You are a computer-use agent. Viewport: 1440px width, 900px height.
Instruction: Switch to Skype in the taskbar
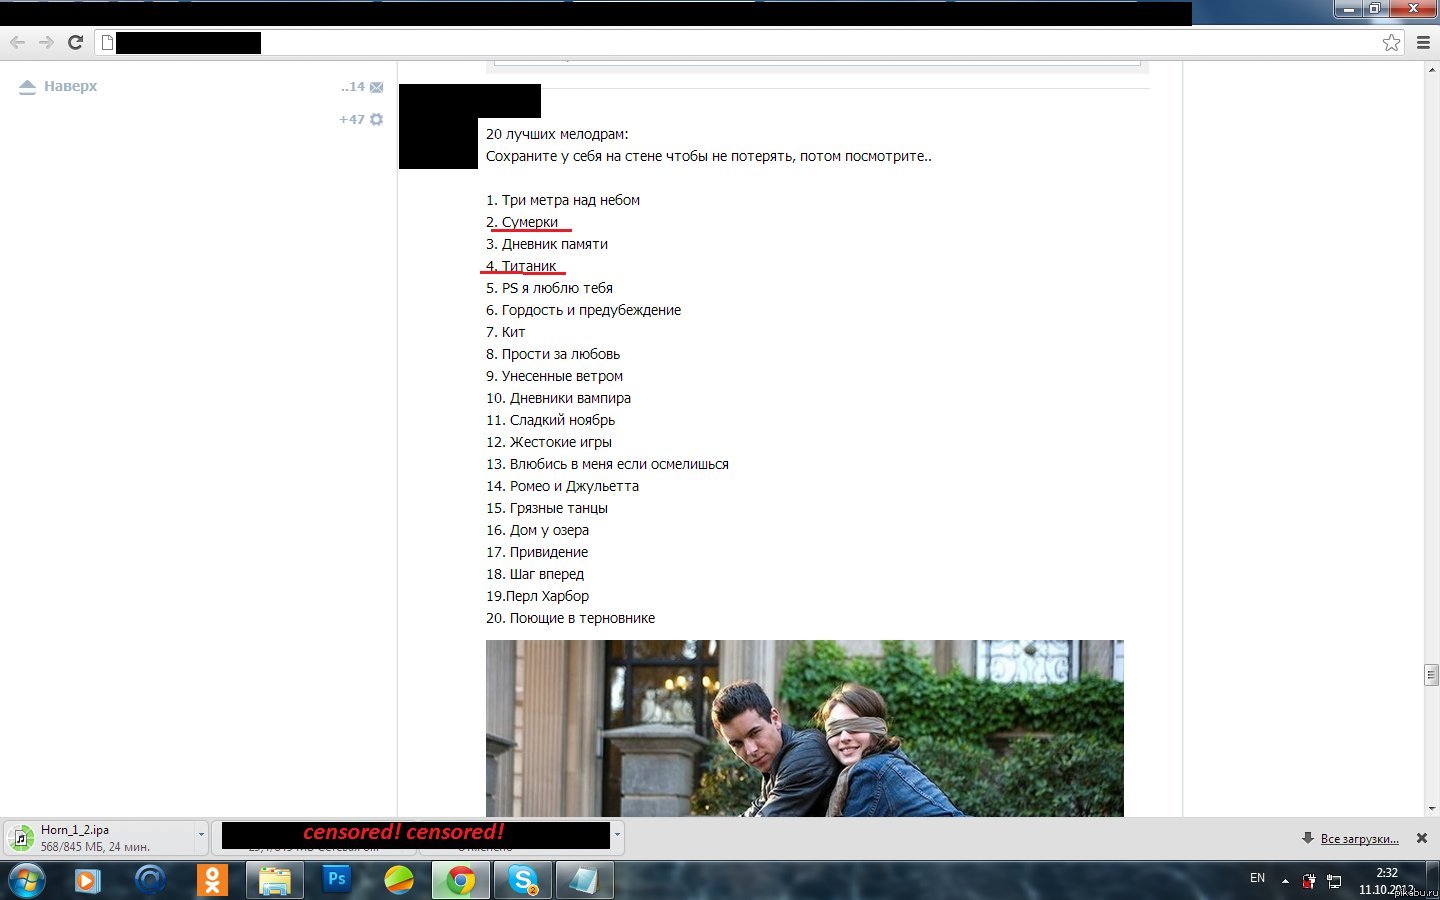[x=523, y=880]
